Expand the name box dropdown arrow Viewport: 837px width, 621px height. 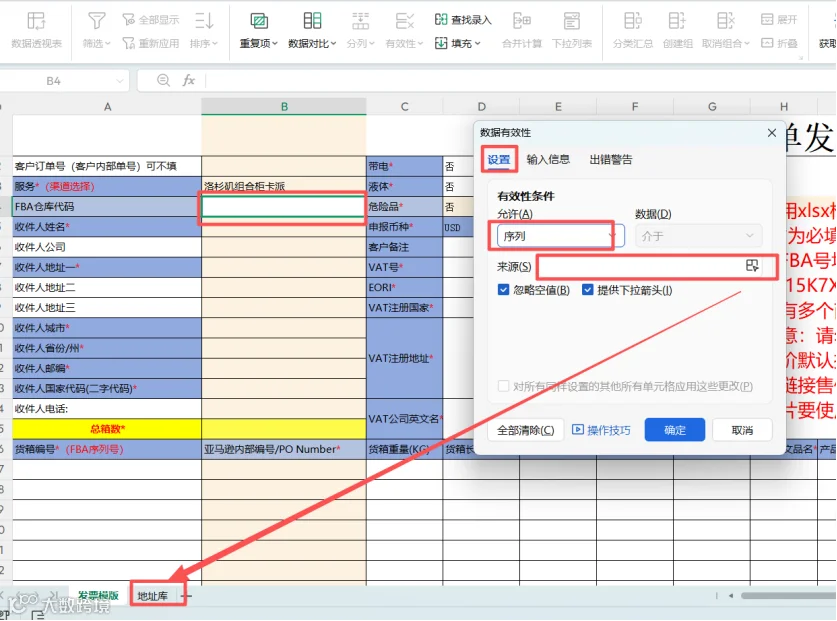[120, 81]
